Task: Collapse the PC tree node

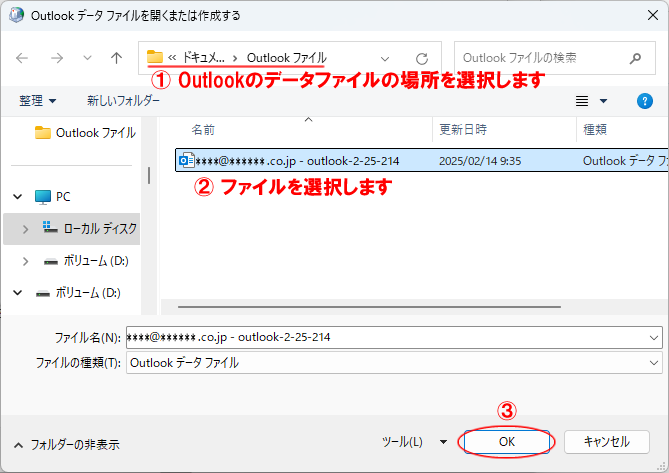Action: point(17,197)
